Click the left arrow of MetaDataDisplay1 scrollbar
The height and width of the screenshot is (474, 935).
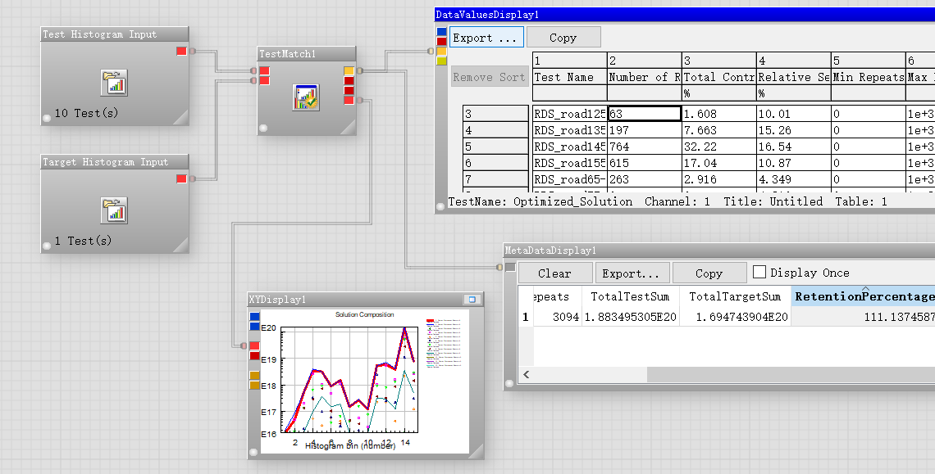coord(526,374)
